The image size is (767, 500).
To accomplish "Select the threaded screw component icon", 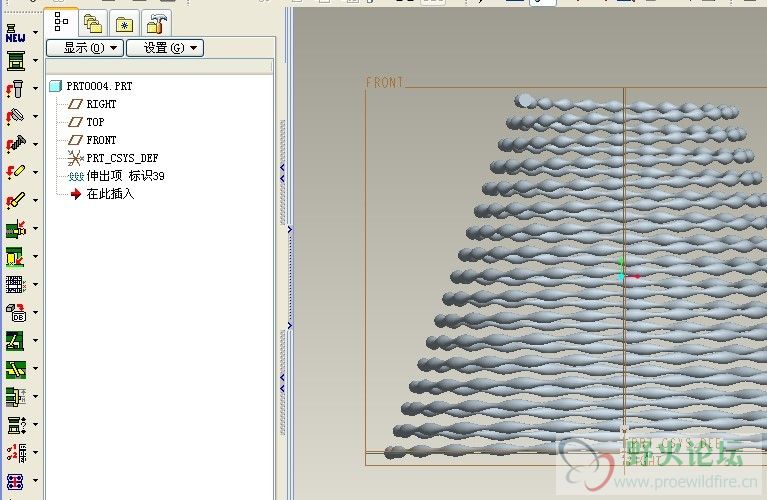I will click(x=15, y=144).
